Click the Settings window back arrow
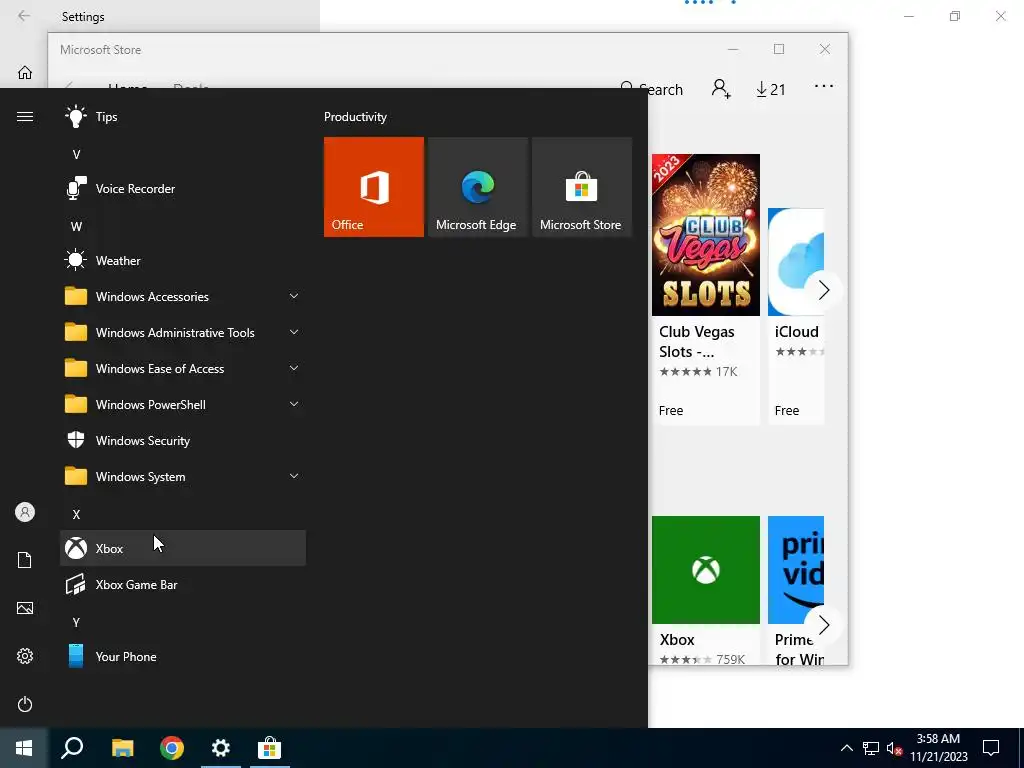Viewport: 1024px width, 768px height. tap(24, 16)
